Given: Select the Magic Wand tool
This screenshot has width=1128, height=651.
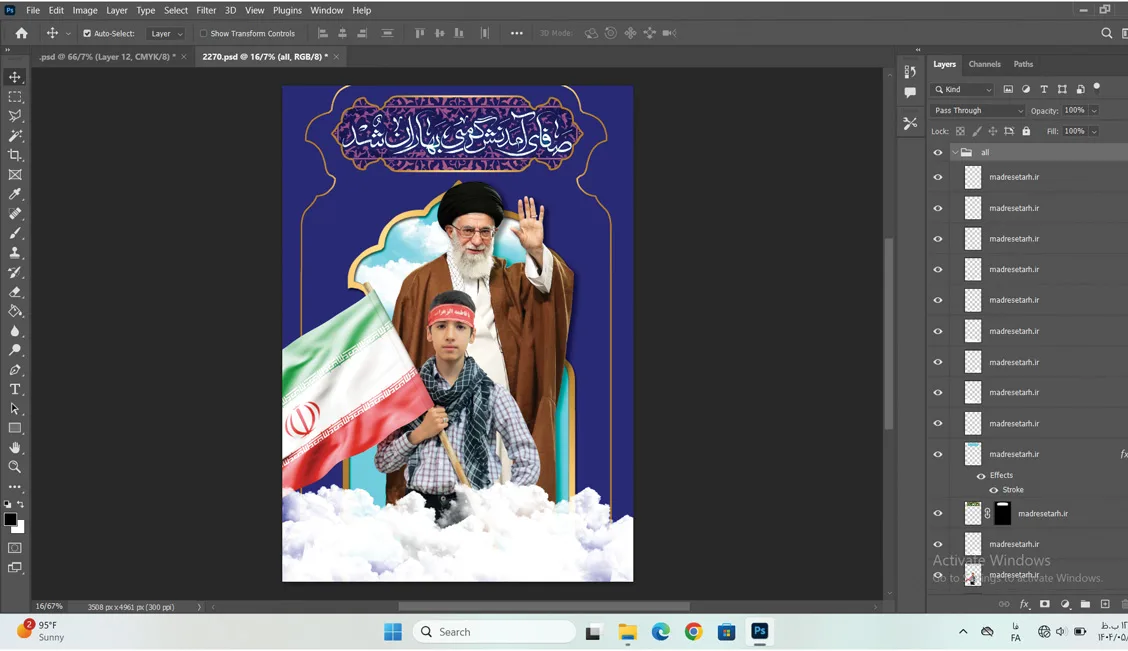Looking at the screenshot, I should click(x=14, y=135).
